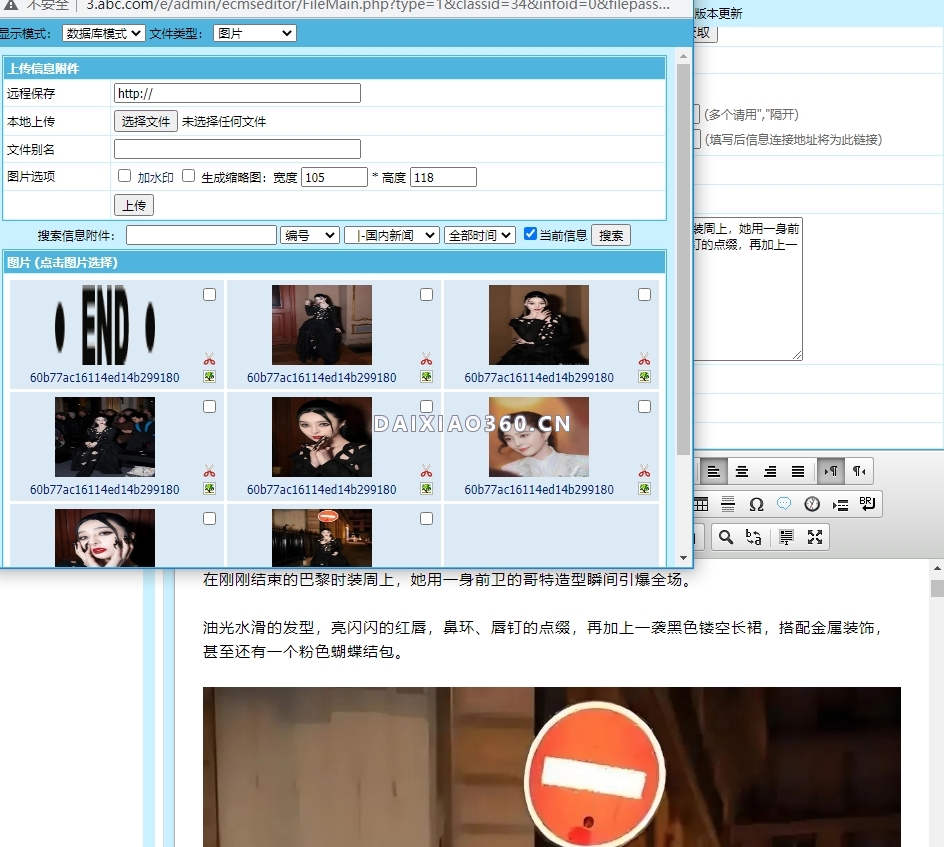The image size is (944, 847).
Task: Expand the 文件类型 图片 dropdown
Action: tap(255, 33)
